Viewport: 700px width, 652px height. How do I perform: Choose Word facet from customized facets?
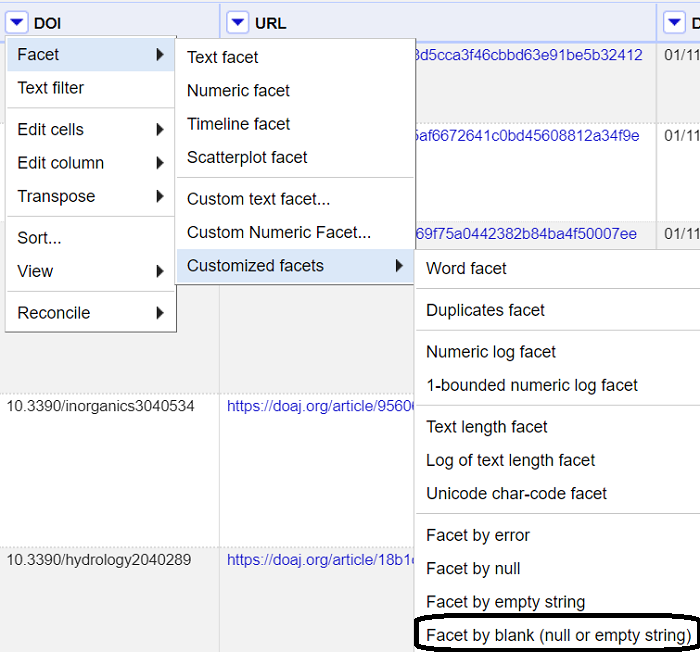[466, 268]
